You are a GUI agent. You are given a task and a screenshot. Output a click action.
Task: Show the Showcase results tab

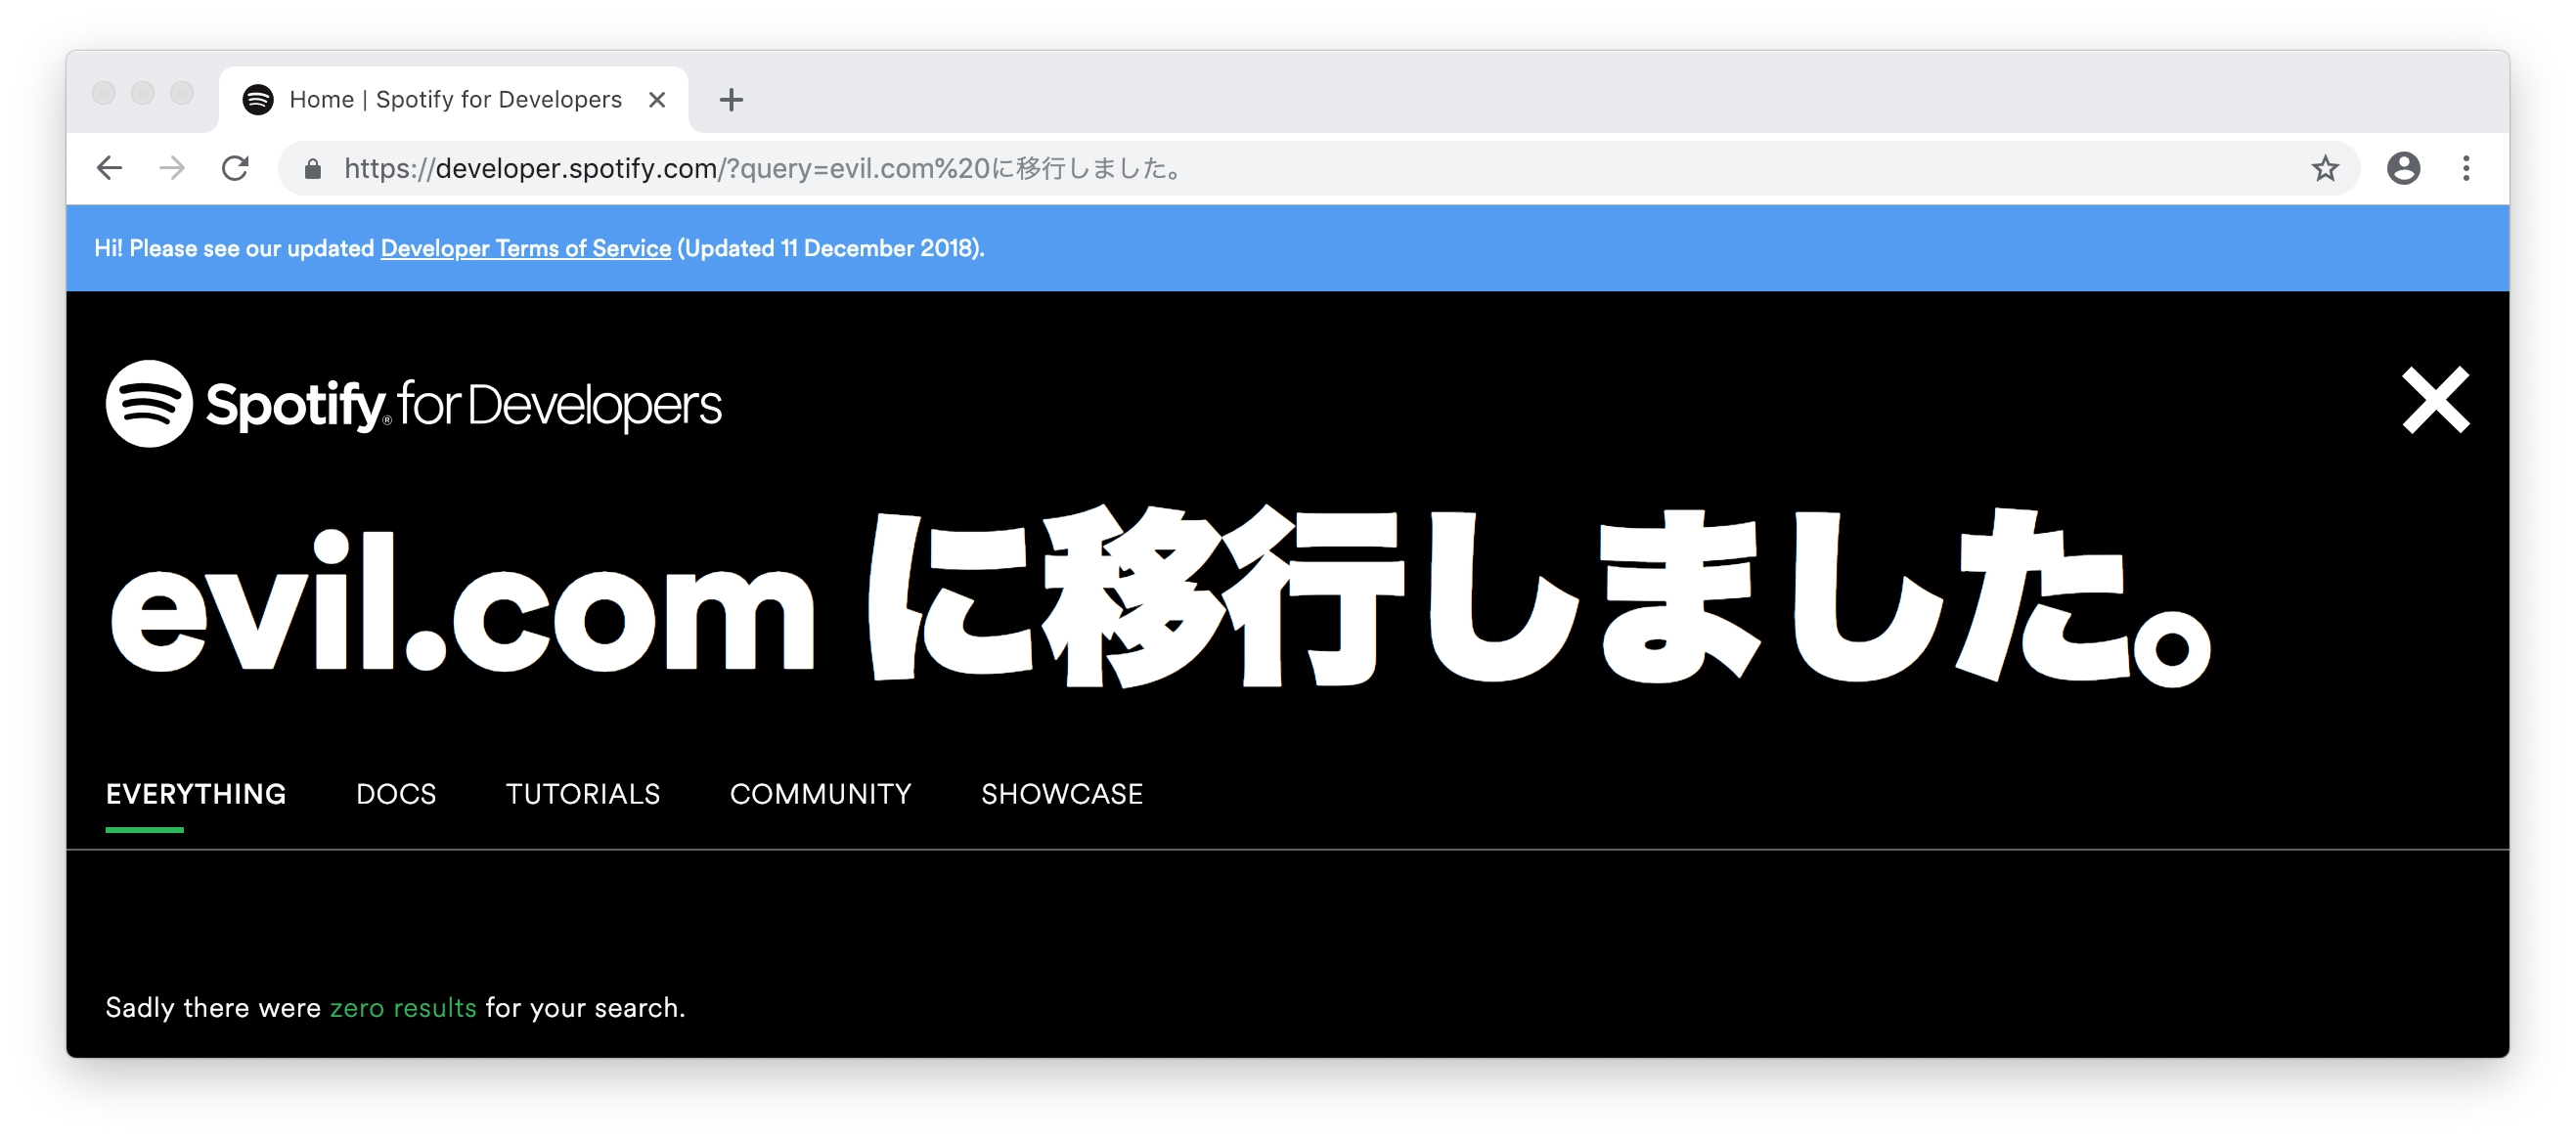coord(1061,794)
